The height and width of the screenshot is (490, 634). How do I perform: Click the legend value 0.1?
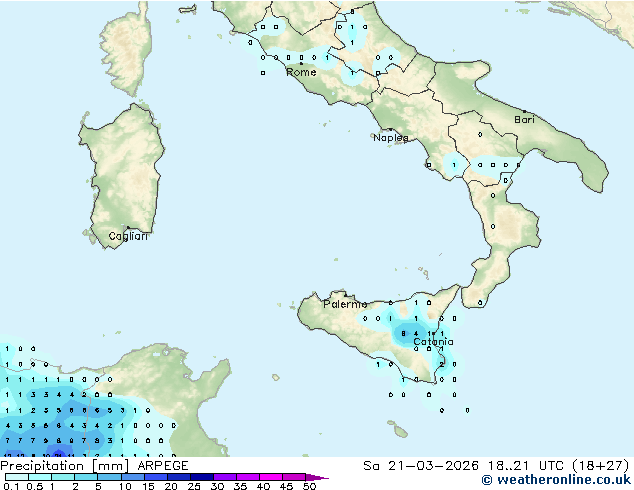(x=11, y=486)
